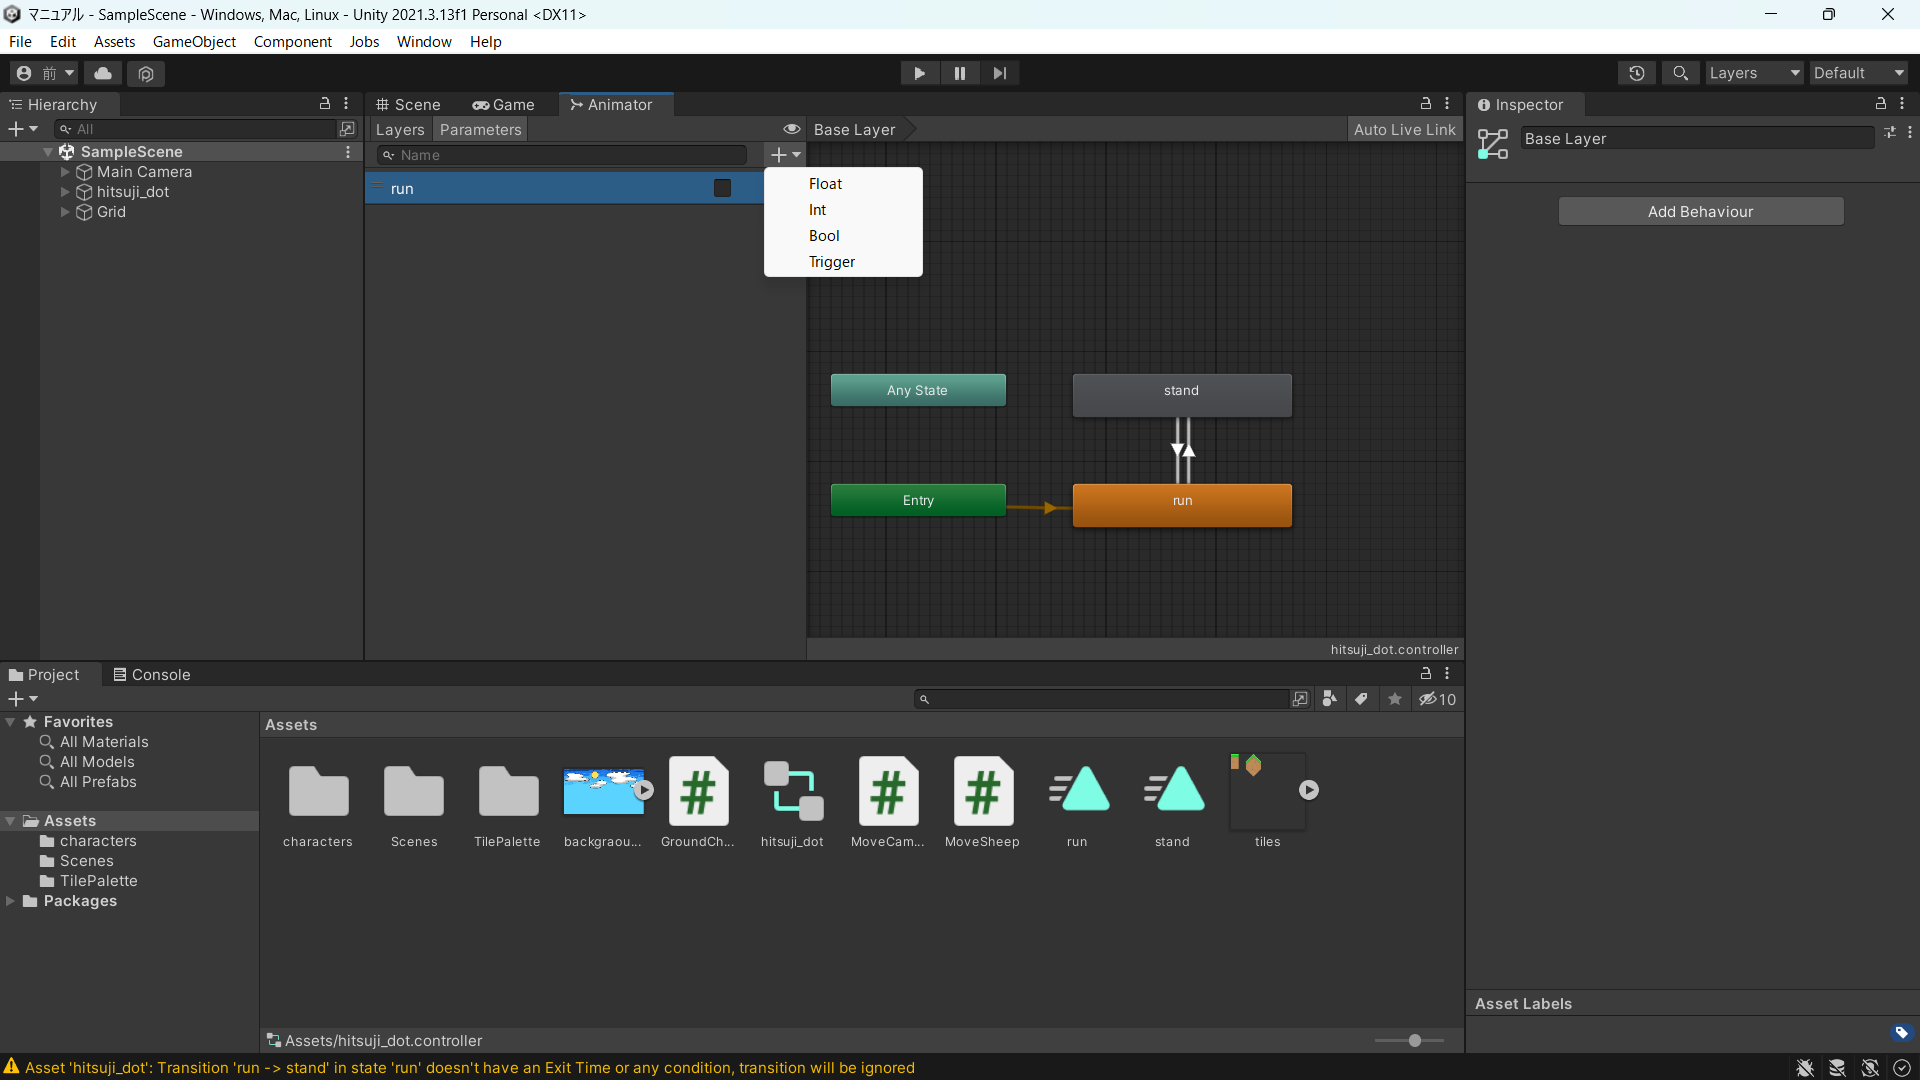Viewport: 1920px width, 1080px height.
Task: Select the Int parameter type option
Action: (x=816, y=210)
